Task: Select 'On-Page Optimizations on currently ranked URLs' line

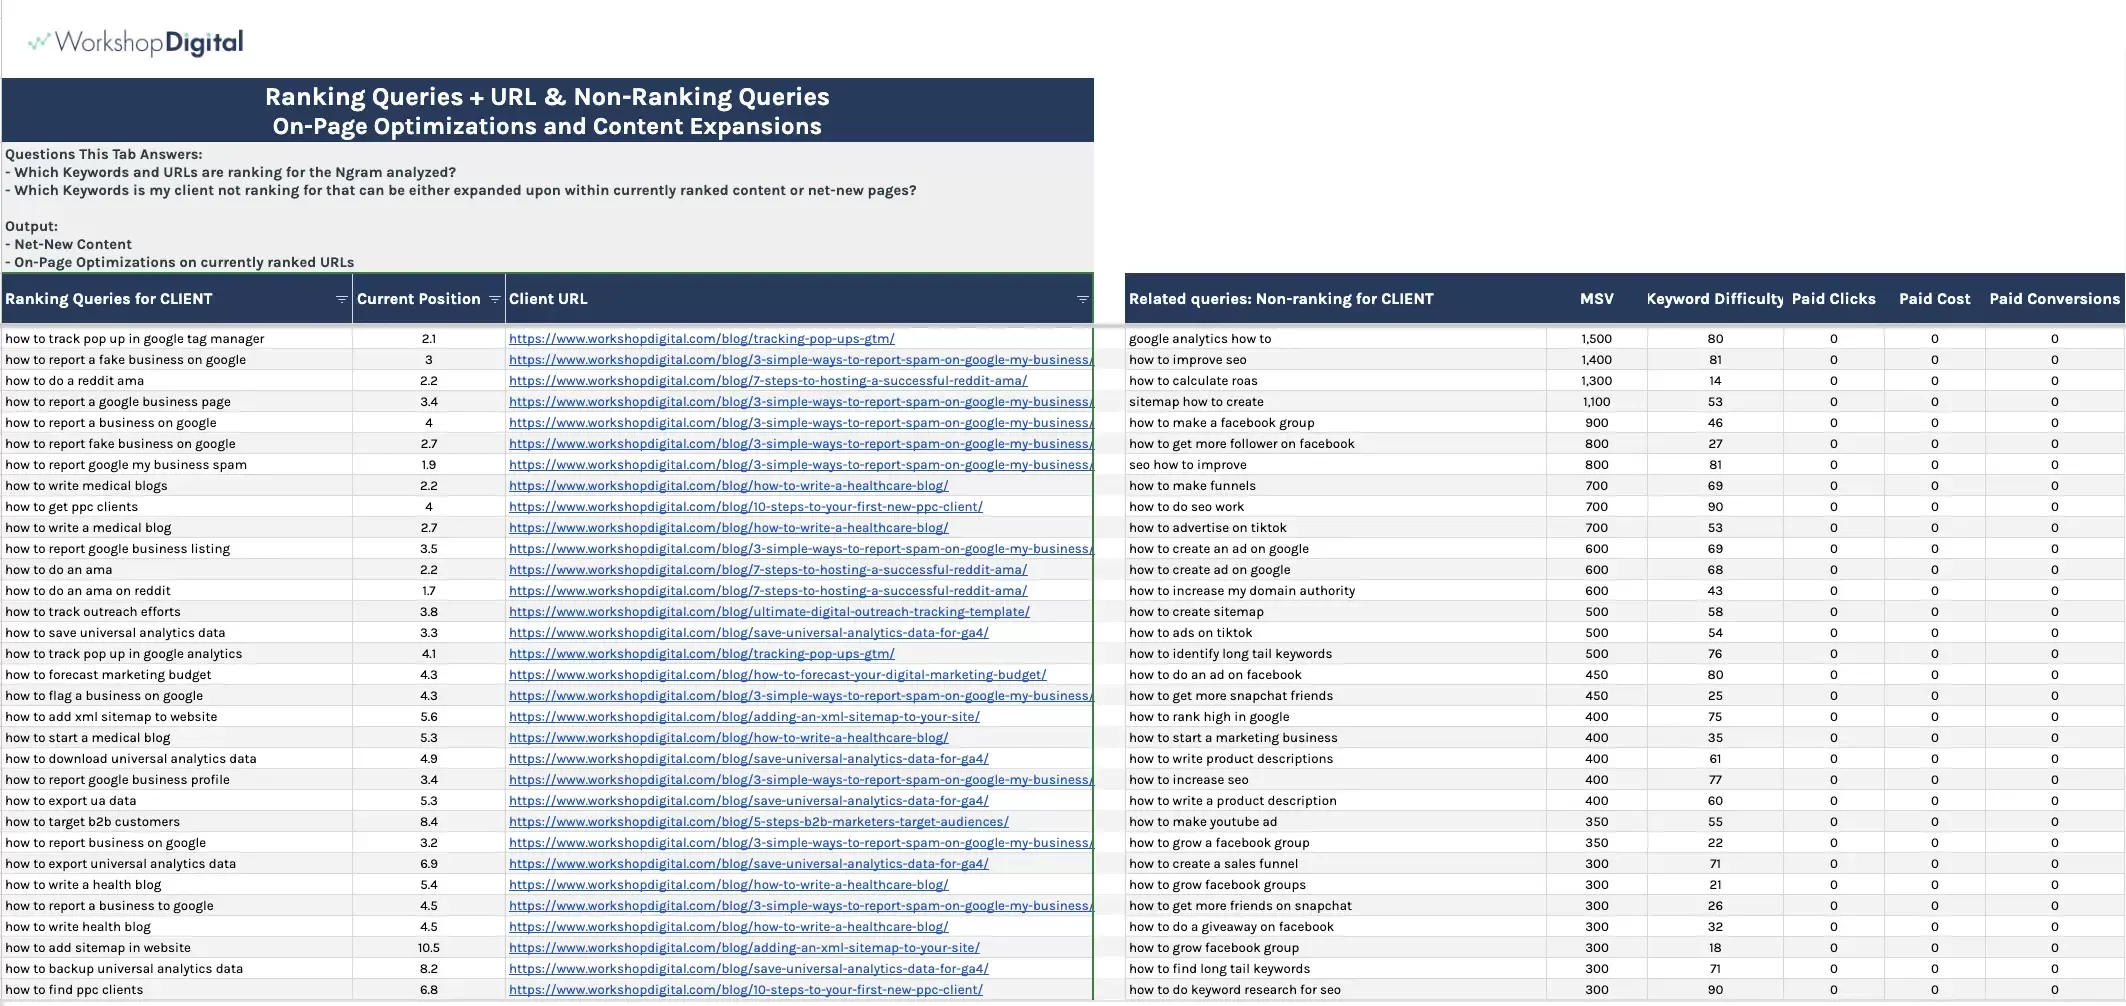Action: coord(179,263)
